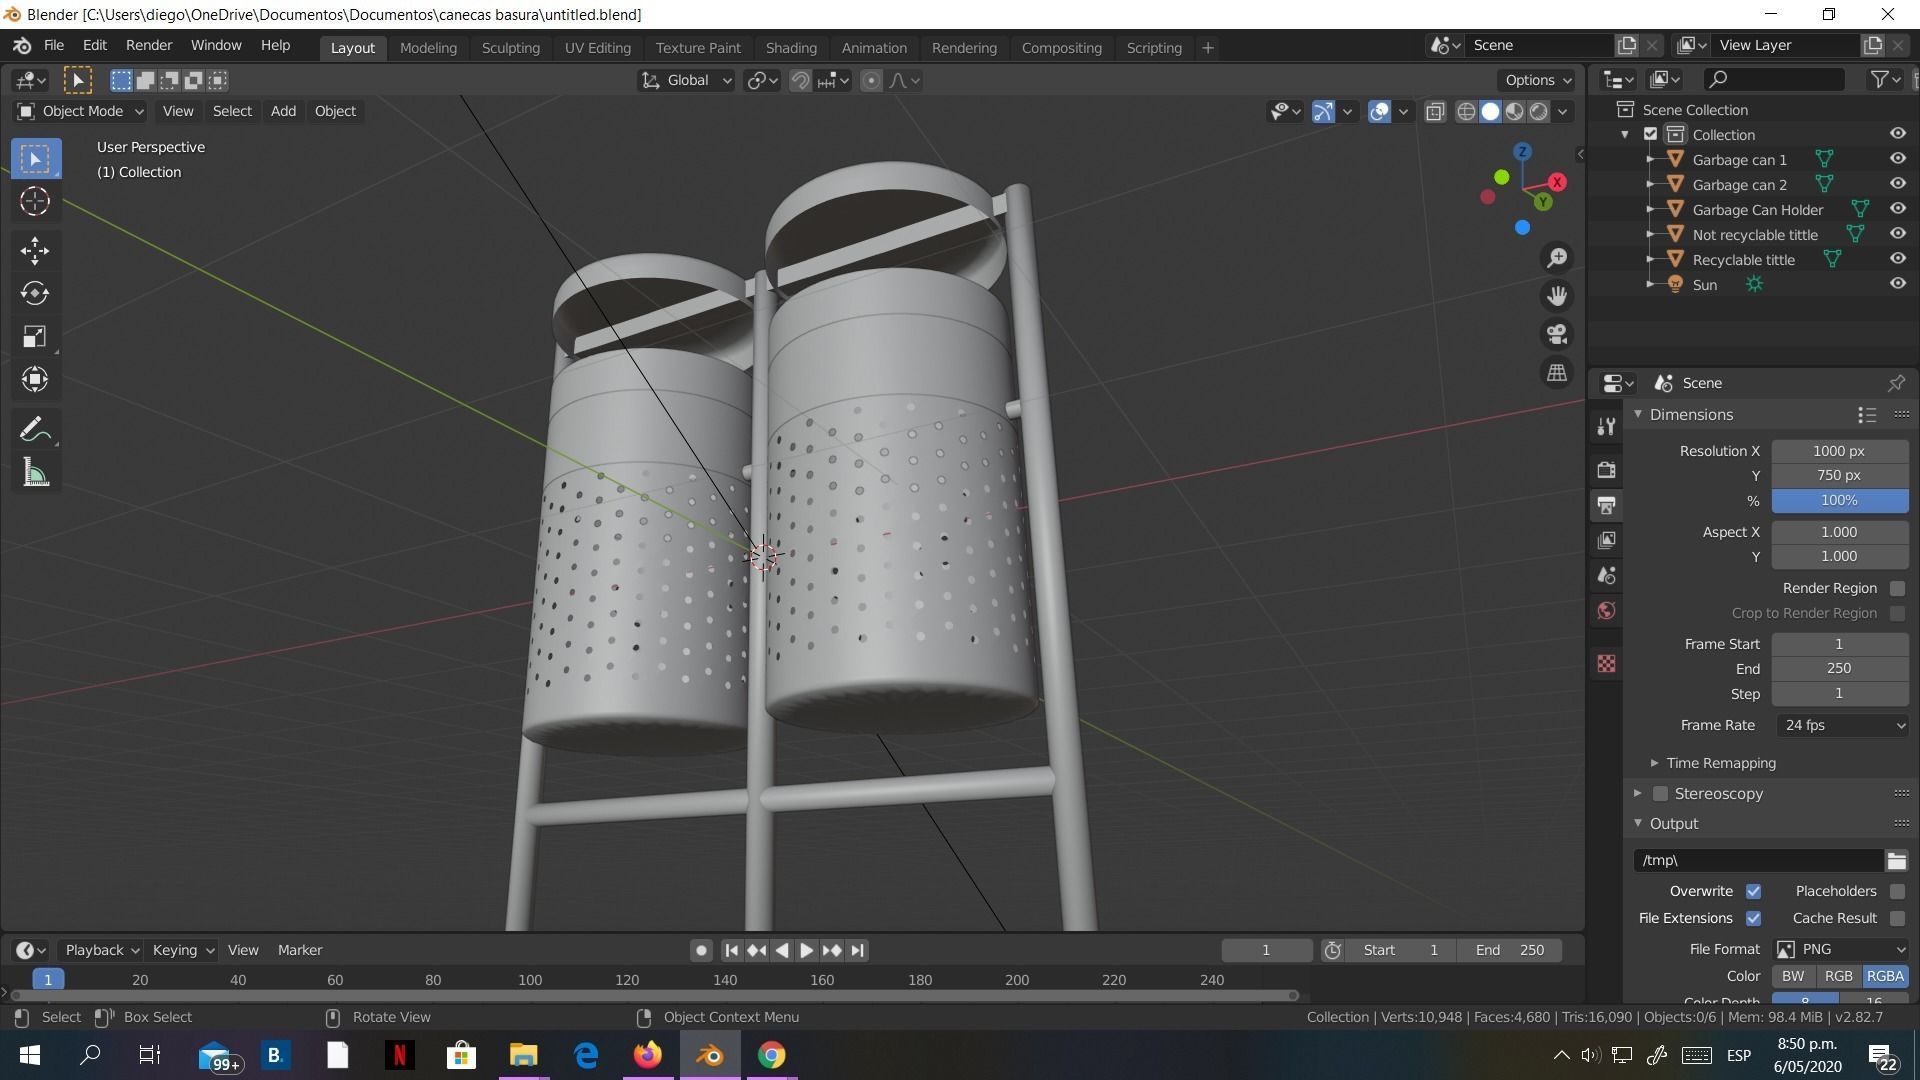Open Firefox from the Windows taskbar

(647, 1055)
